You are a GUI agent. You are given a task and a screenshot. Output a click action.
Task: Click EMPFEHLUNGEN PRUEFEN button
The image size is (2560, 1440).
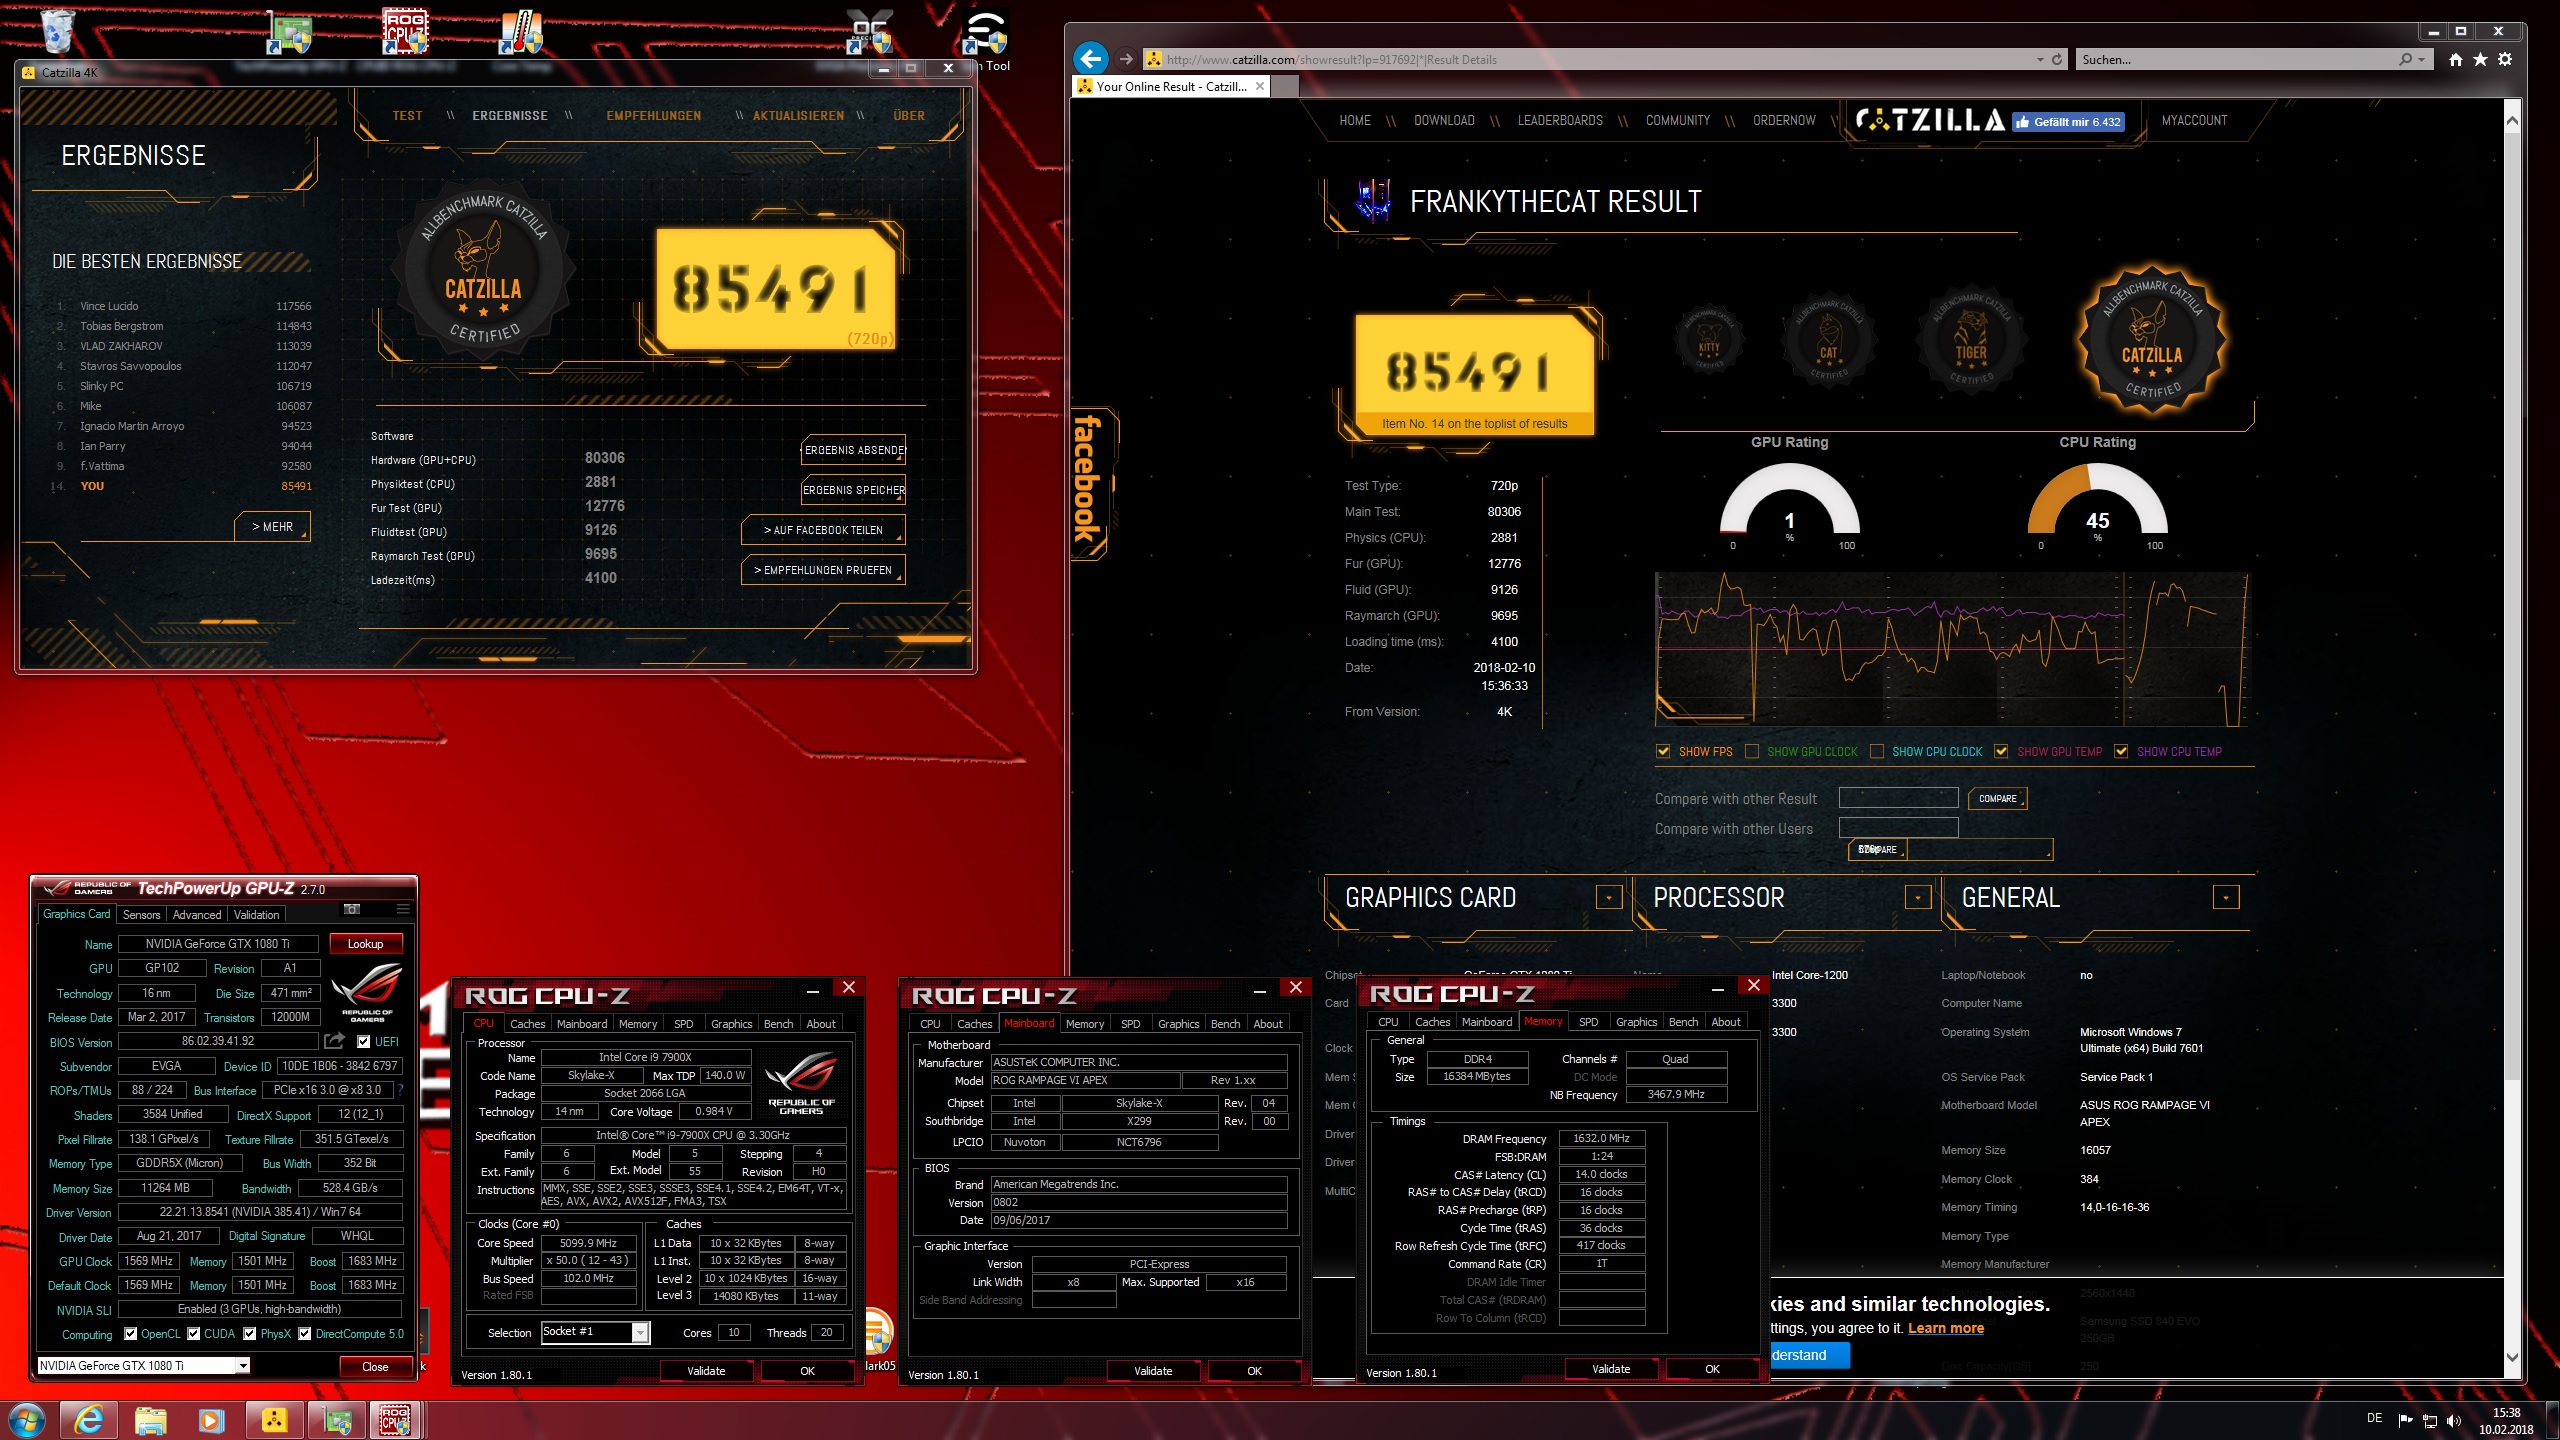coord(823,570)
